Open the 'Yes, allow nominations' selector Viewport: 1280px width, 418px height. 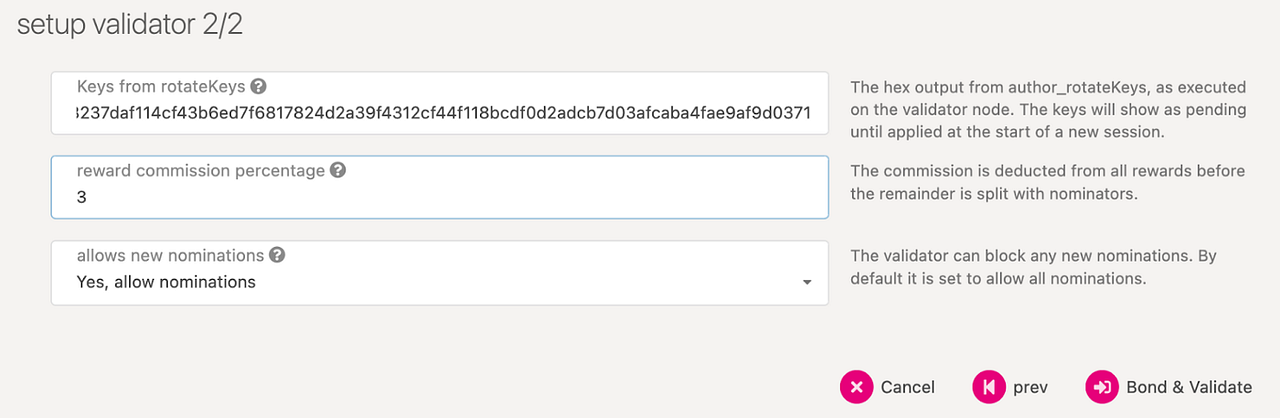[x=440, y=273]
